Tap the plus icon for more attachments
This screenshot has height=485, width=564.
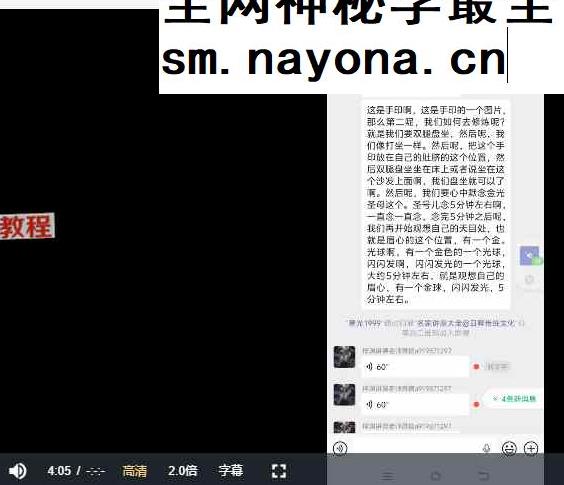531,448
